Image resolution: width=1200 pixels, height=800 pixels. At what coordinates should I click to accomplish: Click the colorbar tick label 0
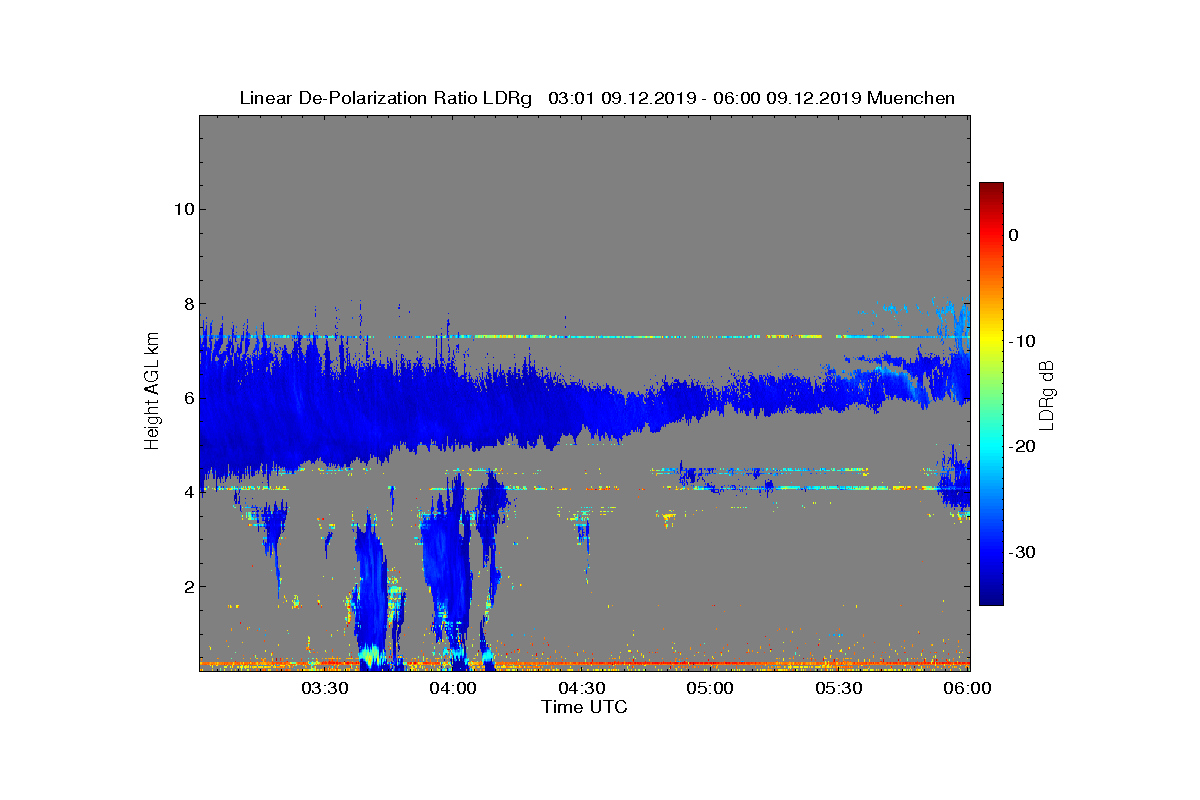1014,235
